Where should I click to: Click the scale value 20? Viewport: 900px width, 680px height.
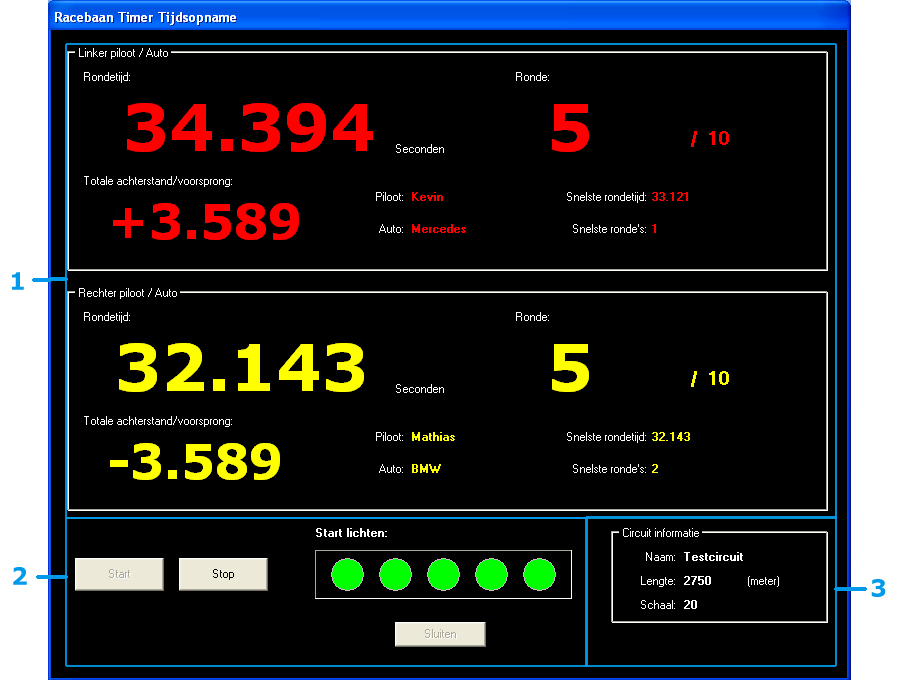point(690,605)
